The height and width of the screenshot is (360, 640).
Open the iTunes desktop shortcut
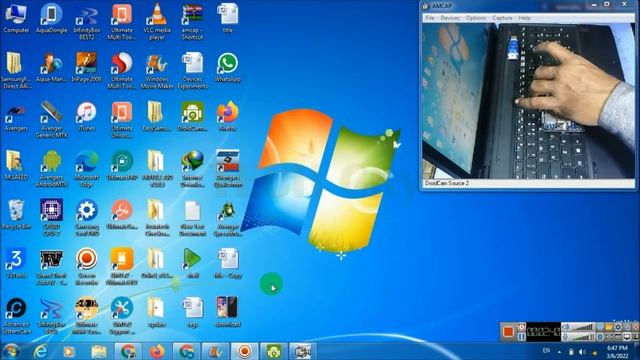(x=87, y=116)
